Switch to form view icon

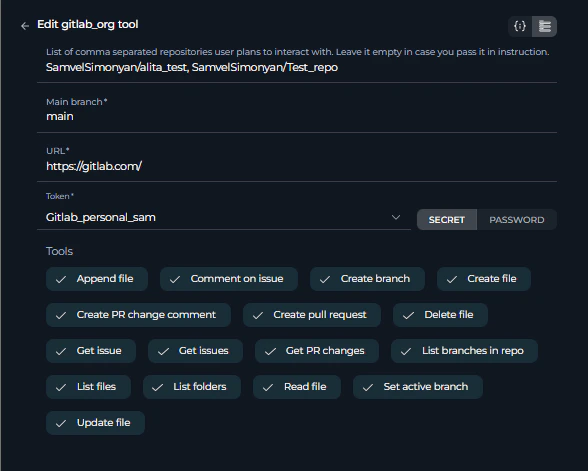(544, 26)
